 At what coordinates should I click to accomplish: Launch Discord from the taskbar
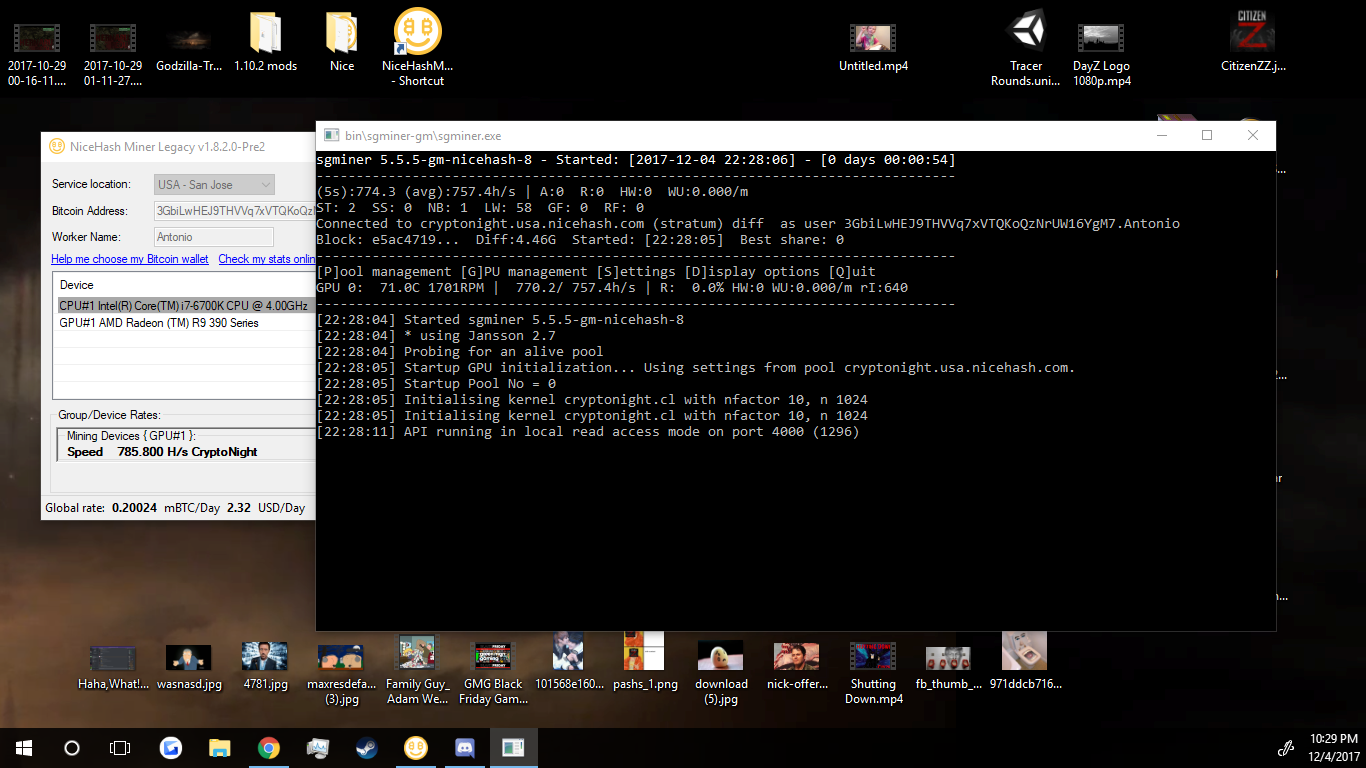(464, 747)
